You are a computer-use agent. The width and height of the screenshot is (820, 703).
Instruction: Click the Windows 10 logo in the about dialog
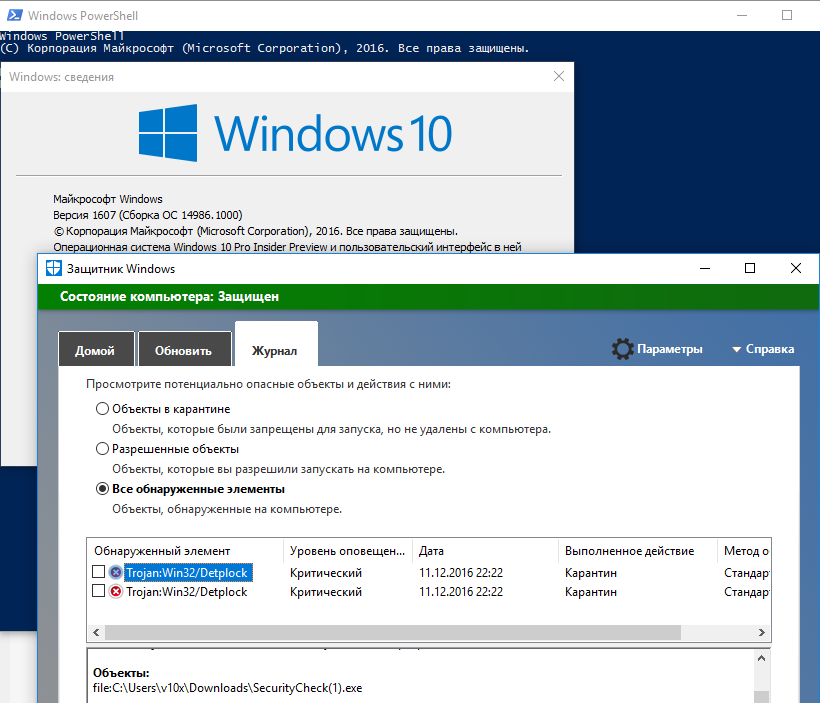point(295,133)
